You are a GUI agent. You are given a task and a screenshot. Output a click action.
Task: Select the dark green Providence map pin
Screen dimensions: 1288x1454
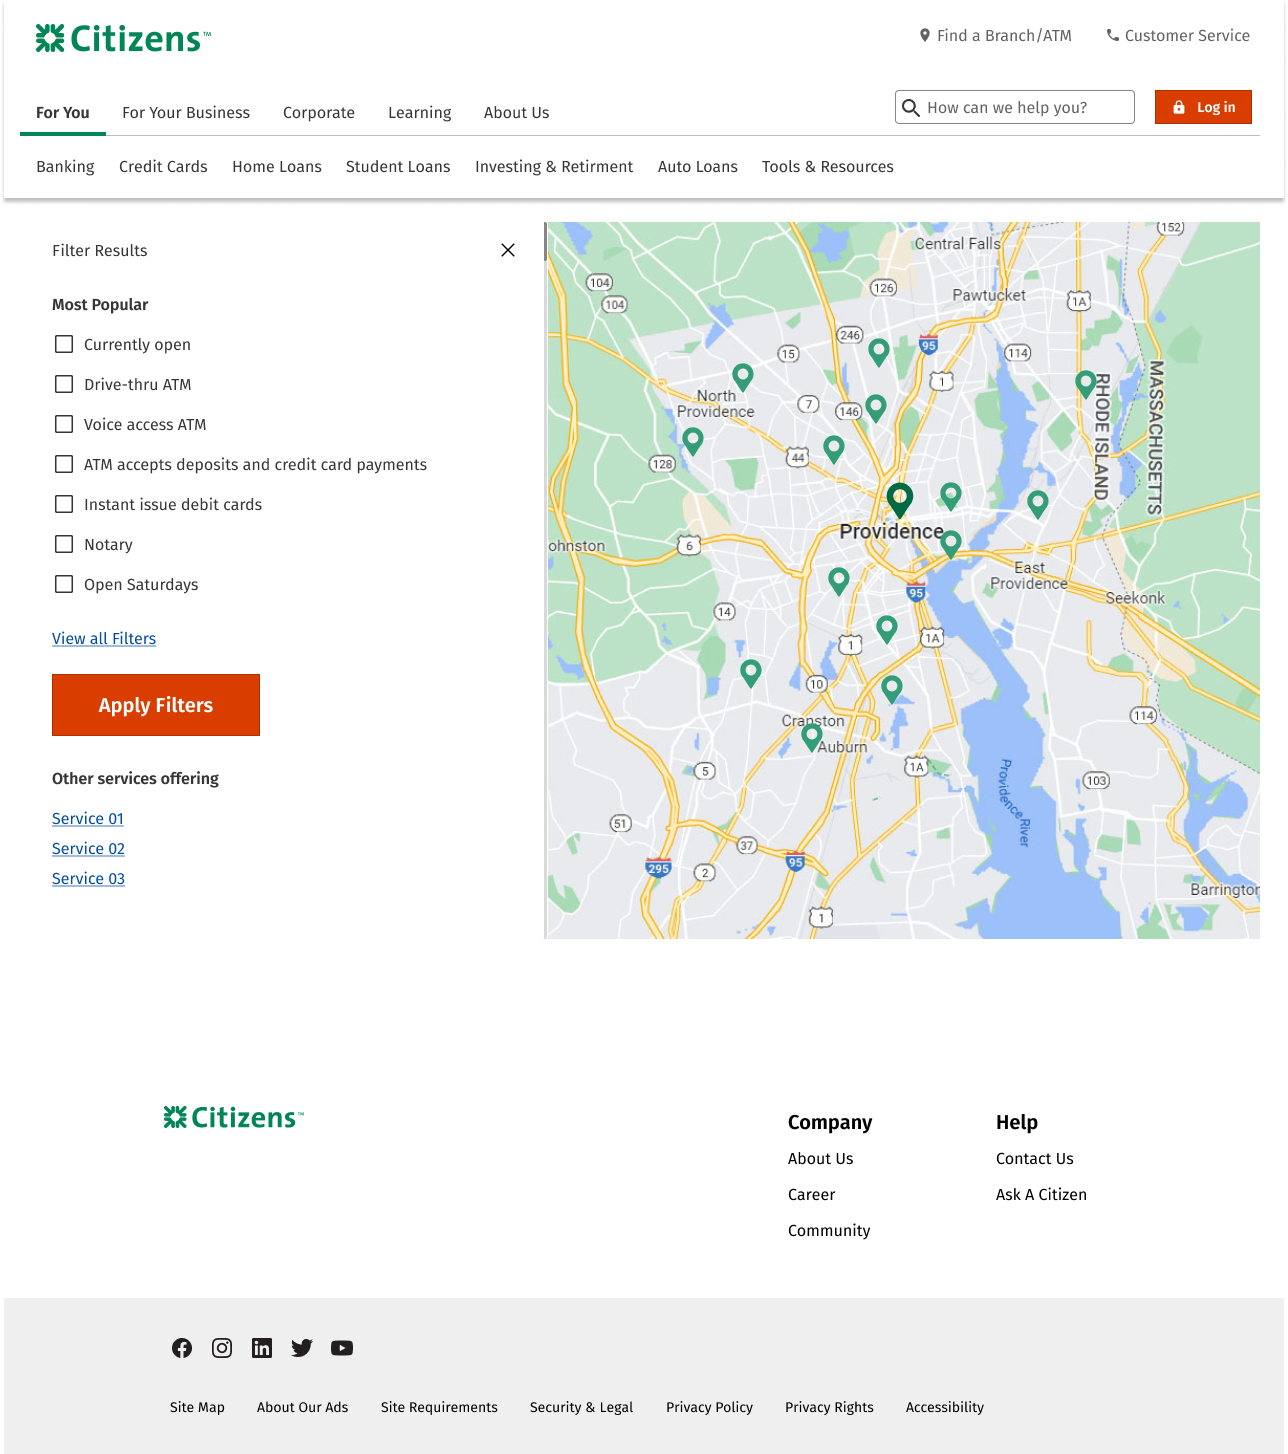coord(900,497)
